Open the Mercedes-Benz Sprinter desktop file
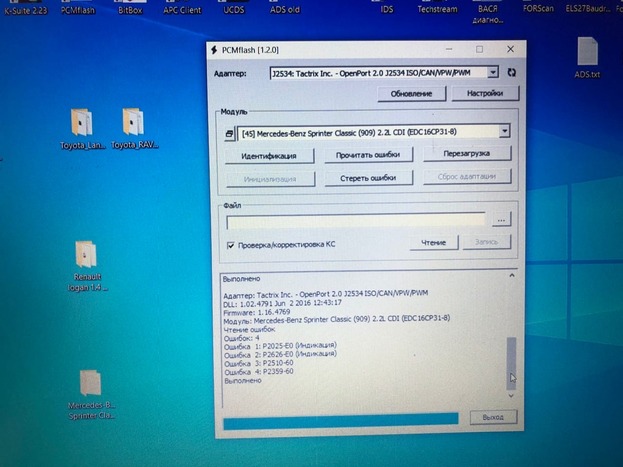623x467 pixels. click(x=90, y=385)
